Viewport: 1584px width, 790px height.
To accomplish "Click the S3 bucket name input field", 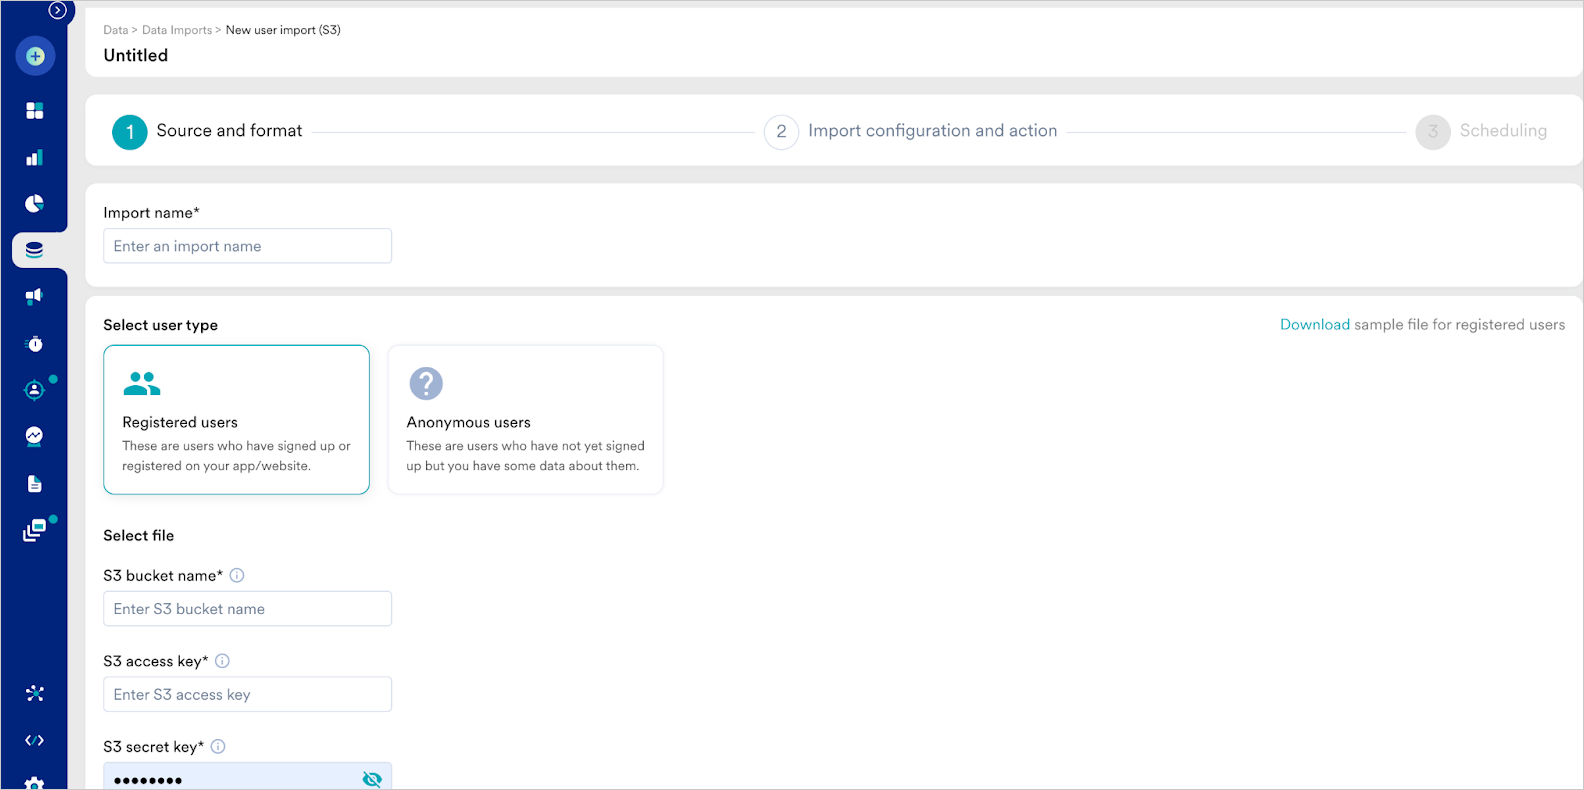I will [248, 609].
